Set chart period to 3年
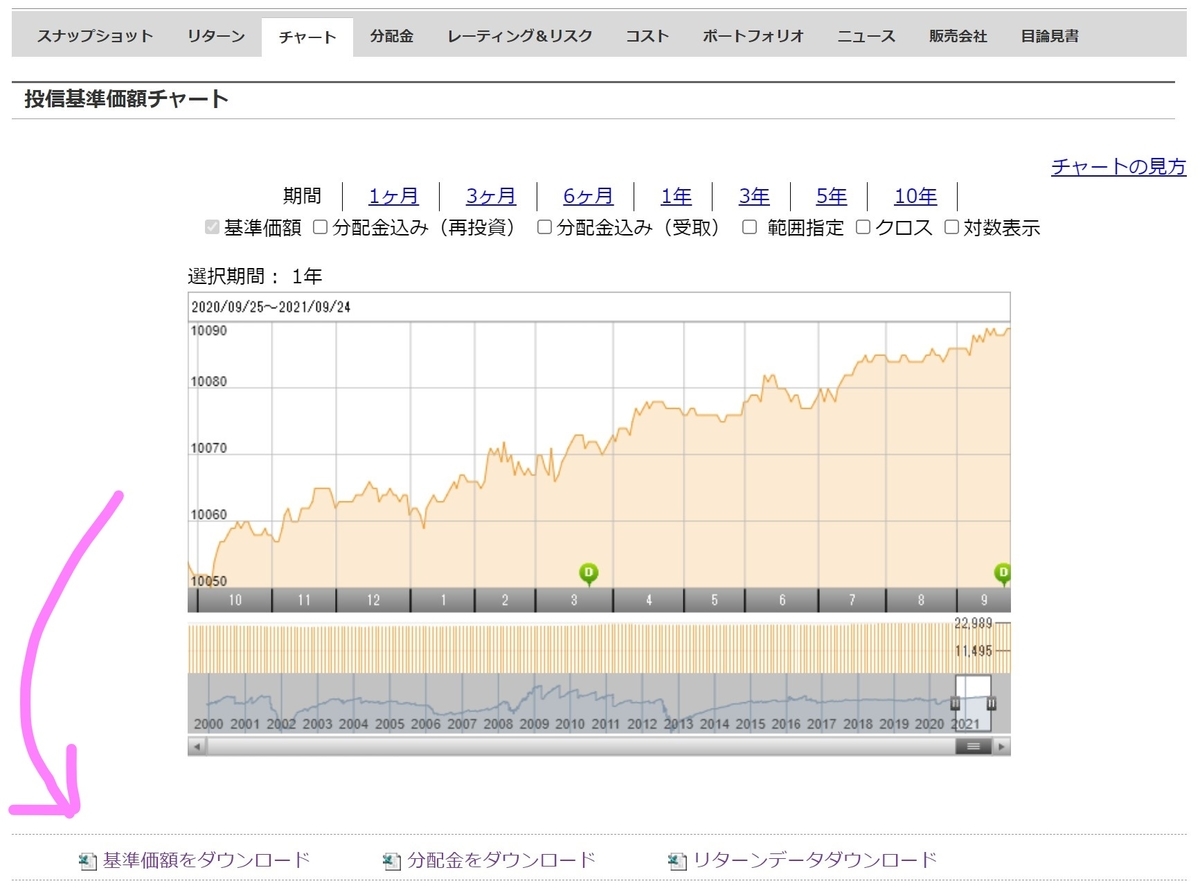Viewport: 1200px width, 888px height. [754, 196]
